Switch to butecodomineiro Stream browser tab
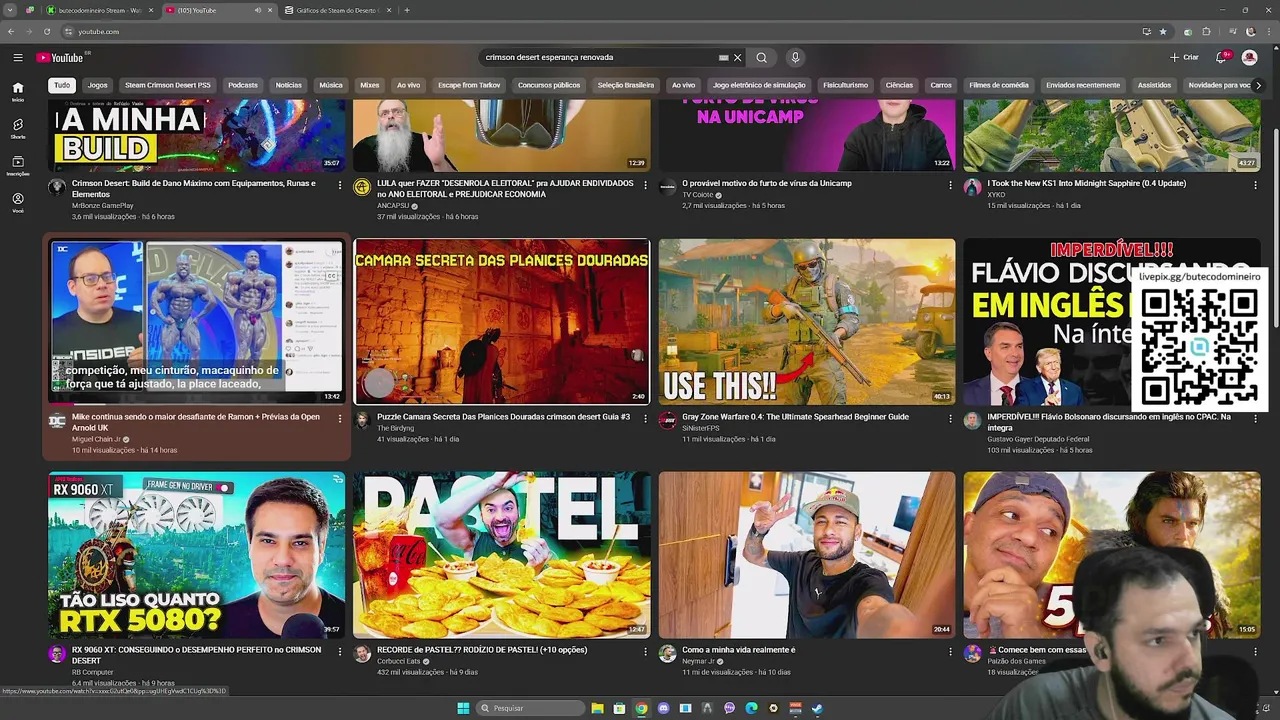The height and width of the screenshot is (720, 1280). coord(100,10)
